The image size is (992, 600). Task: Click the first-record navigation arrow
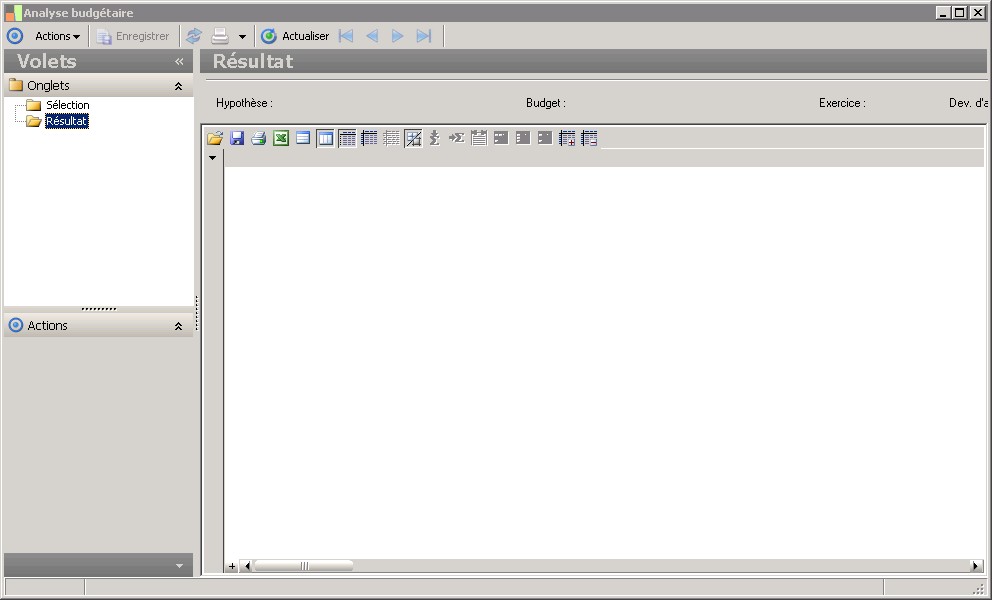(x=346, y=36)
